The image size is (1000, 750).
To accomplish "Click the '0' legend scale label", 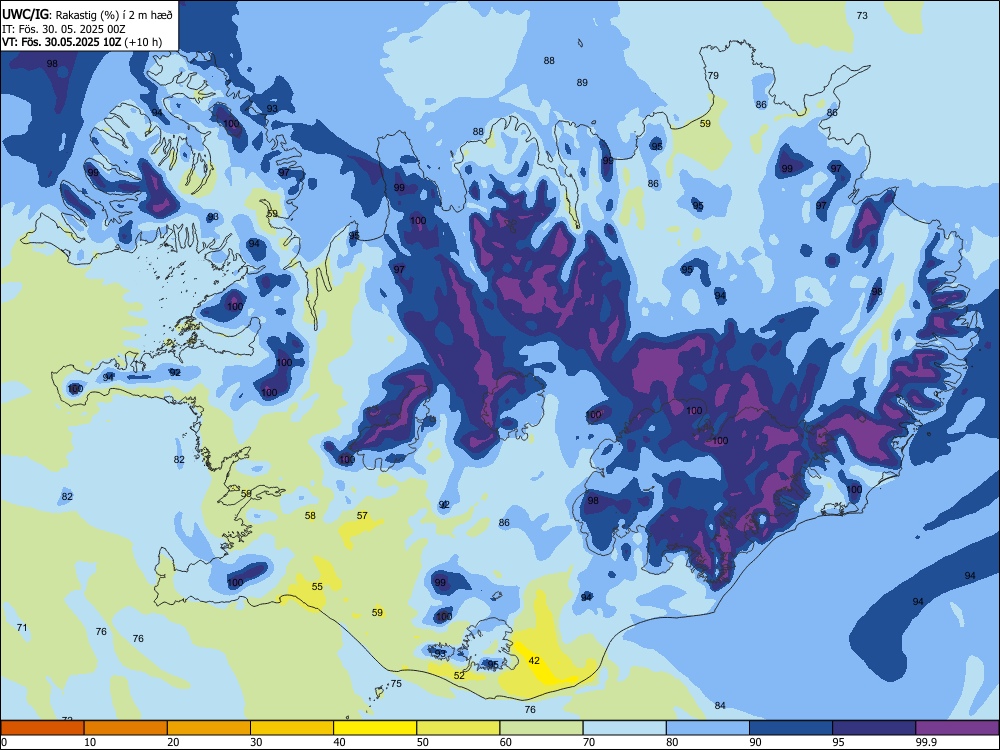I will 4,742.
